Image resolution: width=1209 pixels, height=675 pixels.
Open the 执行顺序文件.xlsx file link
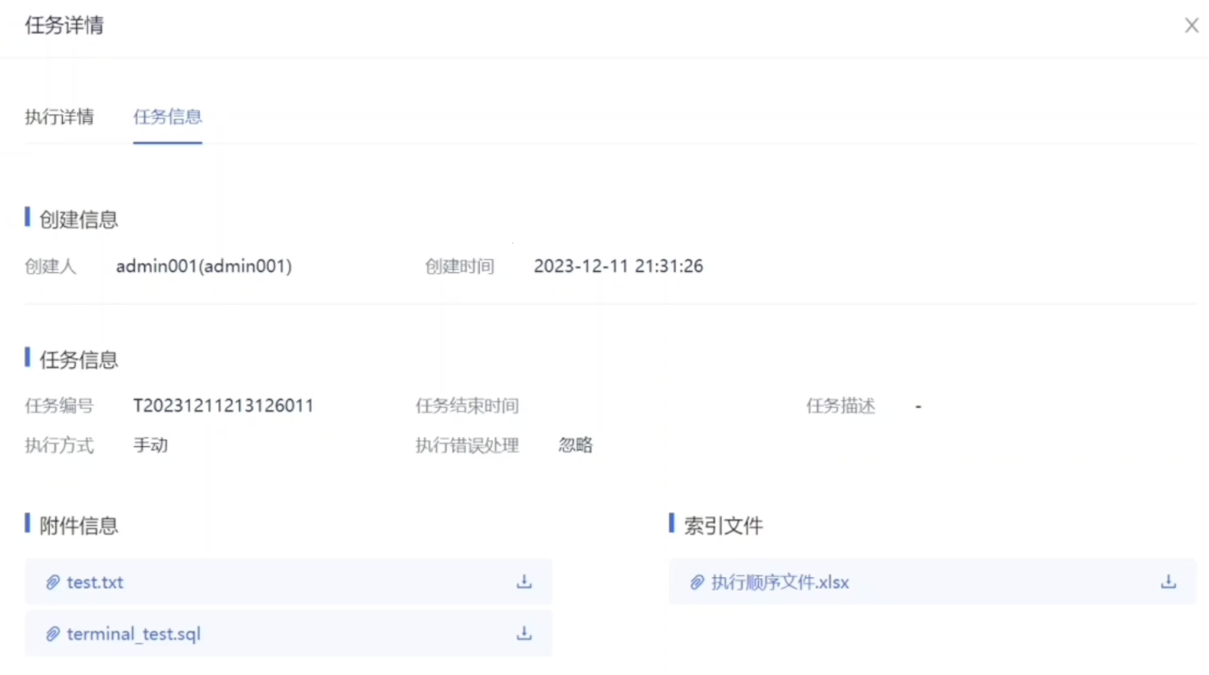click(x=780, y=582)
